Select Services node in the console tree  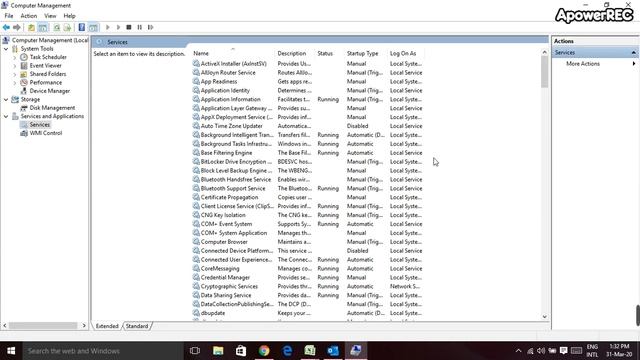pos(40,124)
